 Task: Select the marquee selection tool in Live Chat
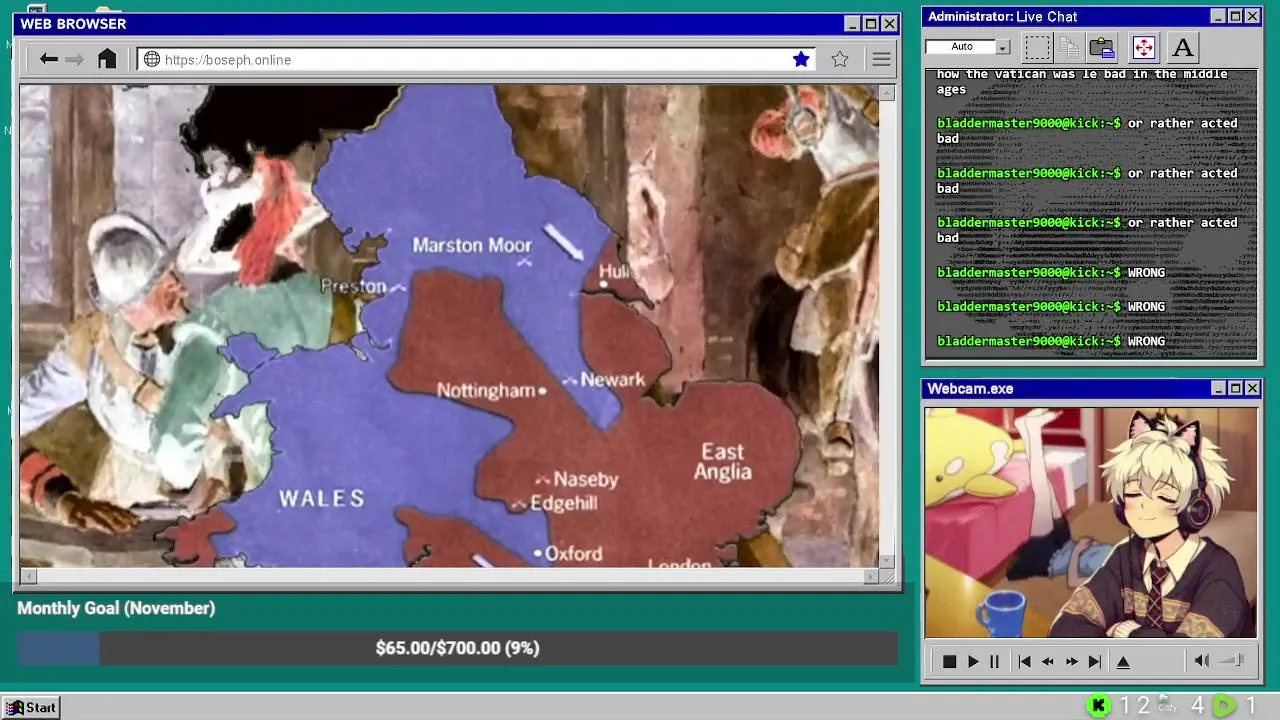click(1038, 47)
